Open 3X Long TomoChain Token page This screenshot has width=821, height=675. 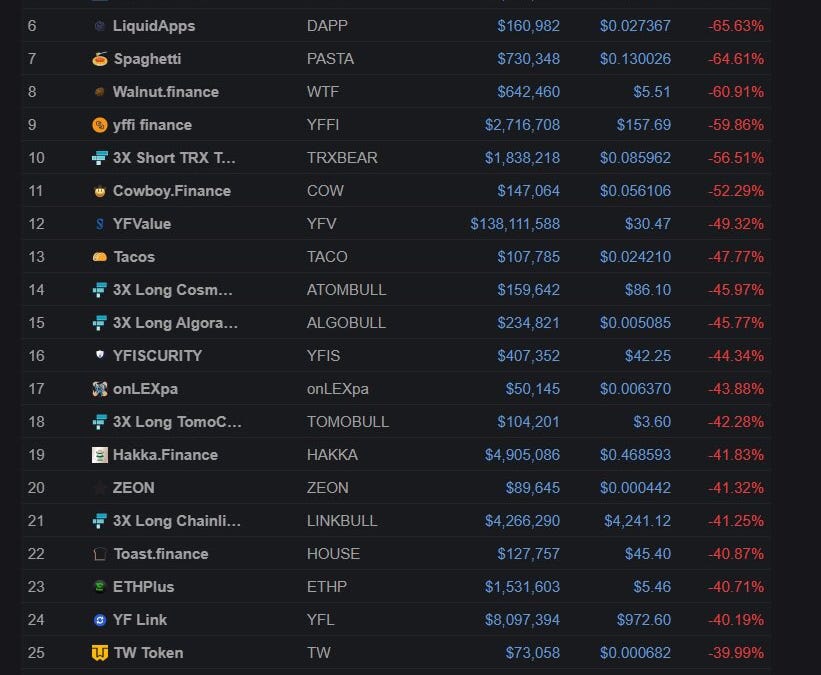pyautogui.click(x=177, y=422)
